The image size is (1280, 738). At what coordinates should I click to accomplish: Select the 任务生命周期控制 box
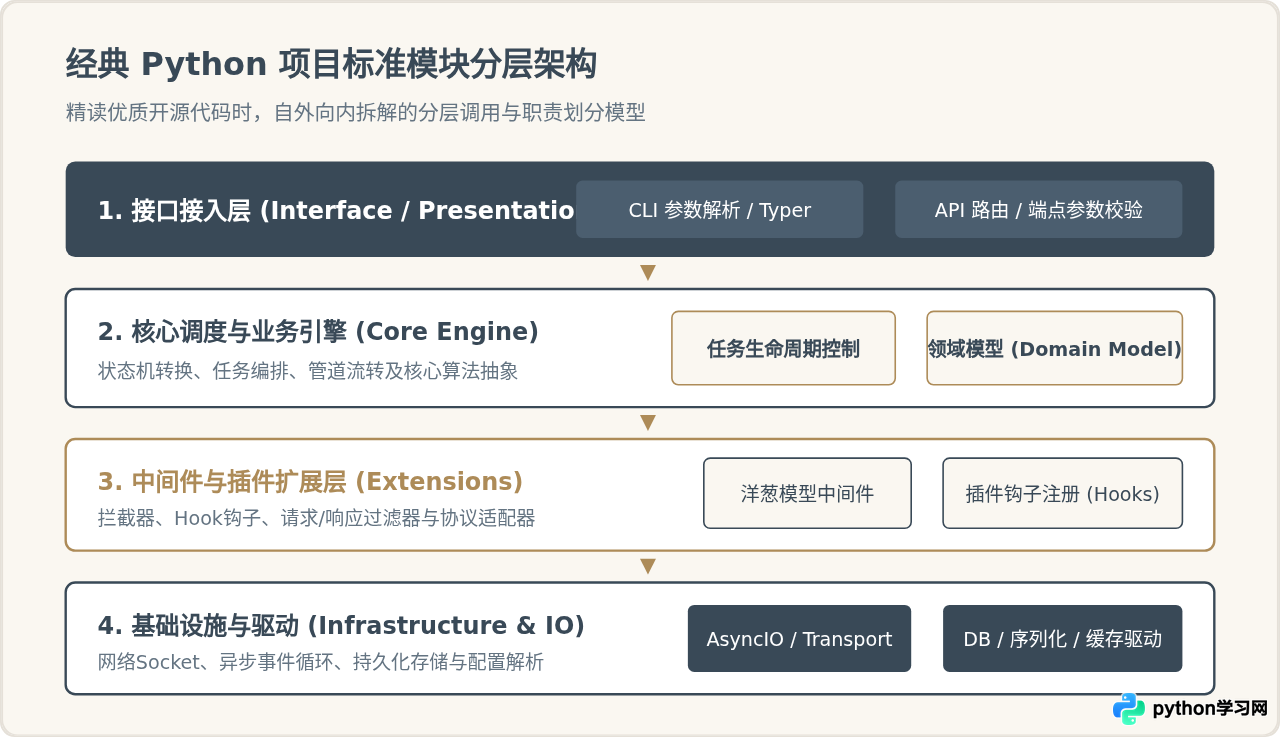pyautogui.click(x=783, y=348)
